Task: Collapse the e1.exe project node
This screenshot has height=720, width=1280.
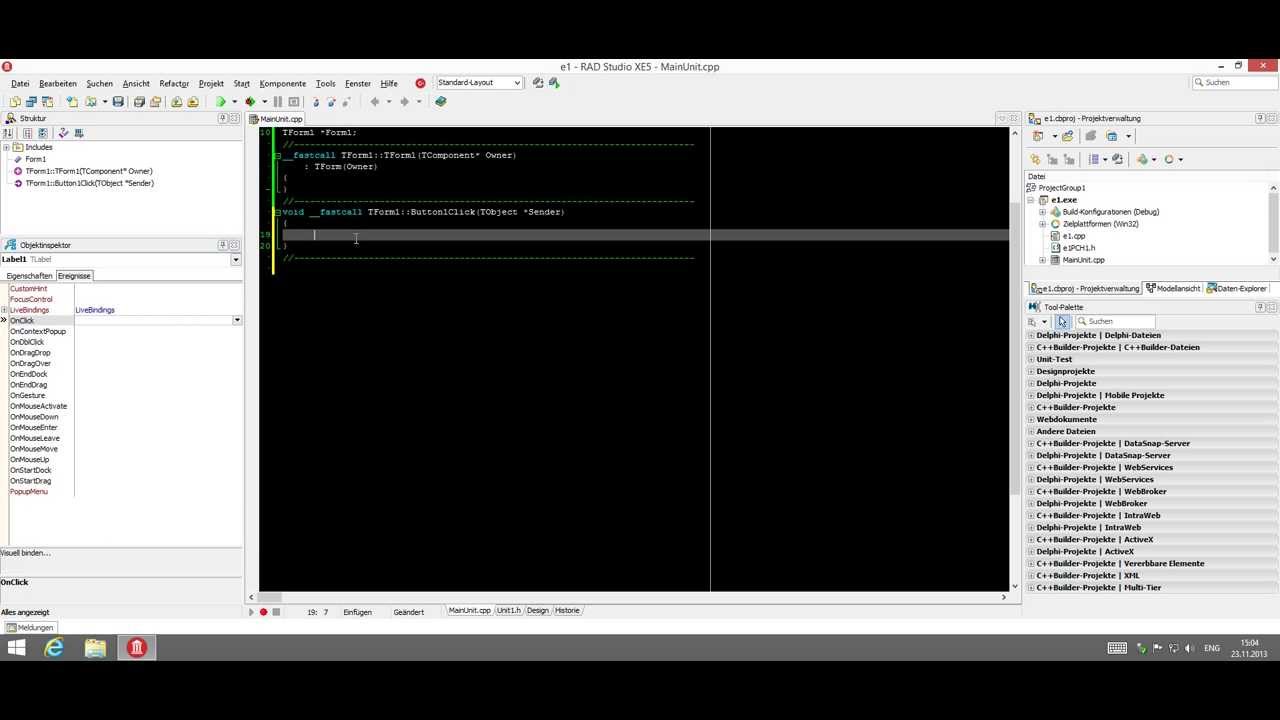Action: click(1031, 200)
